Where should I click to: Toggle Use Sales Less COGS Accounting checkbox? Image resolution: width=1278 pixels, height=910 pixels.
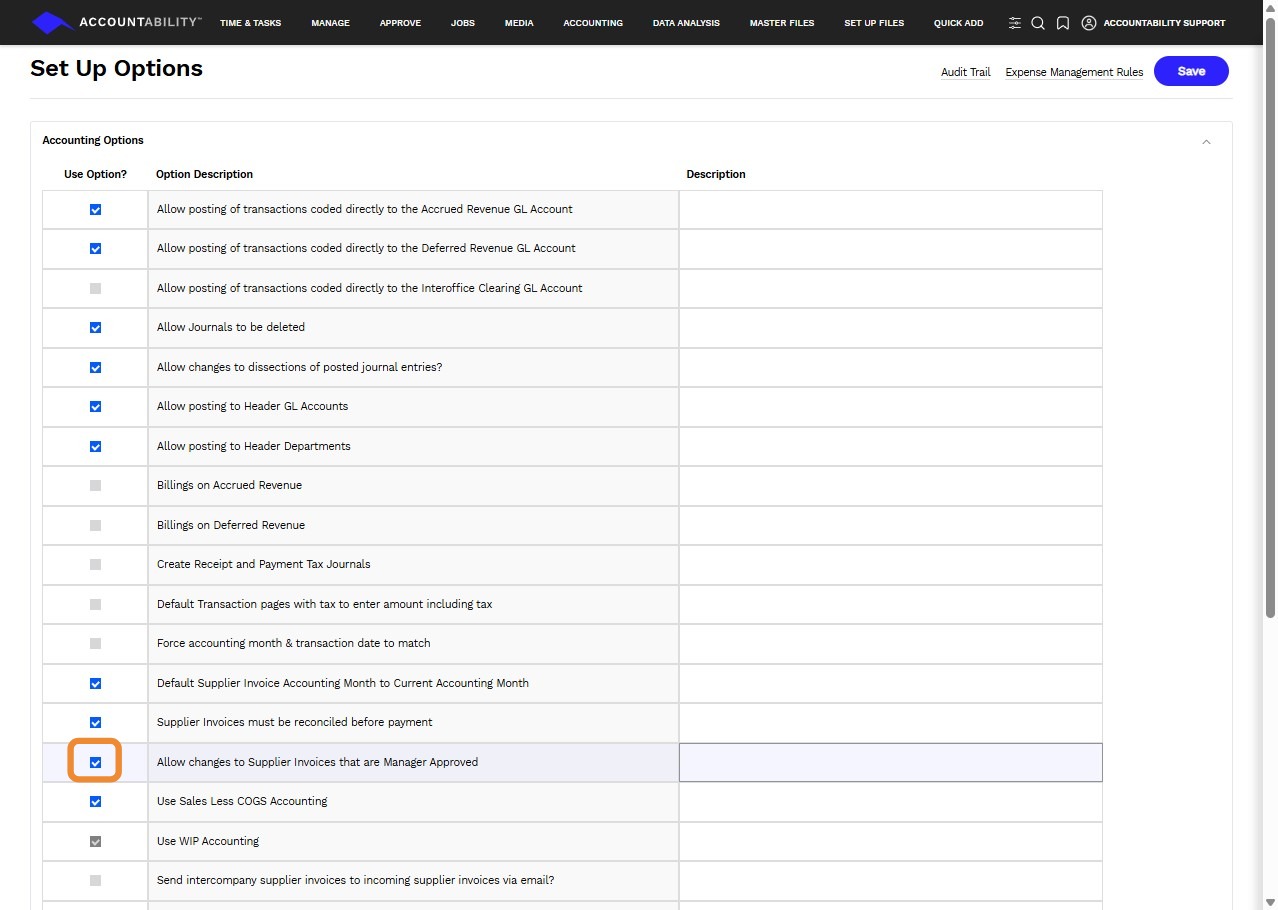coord(96,802)
